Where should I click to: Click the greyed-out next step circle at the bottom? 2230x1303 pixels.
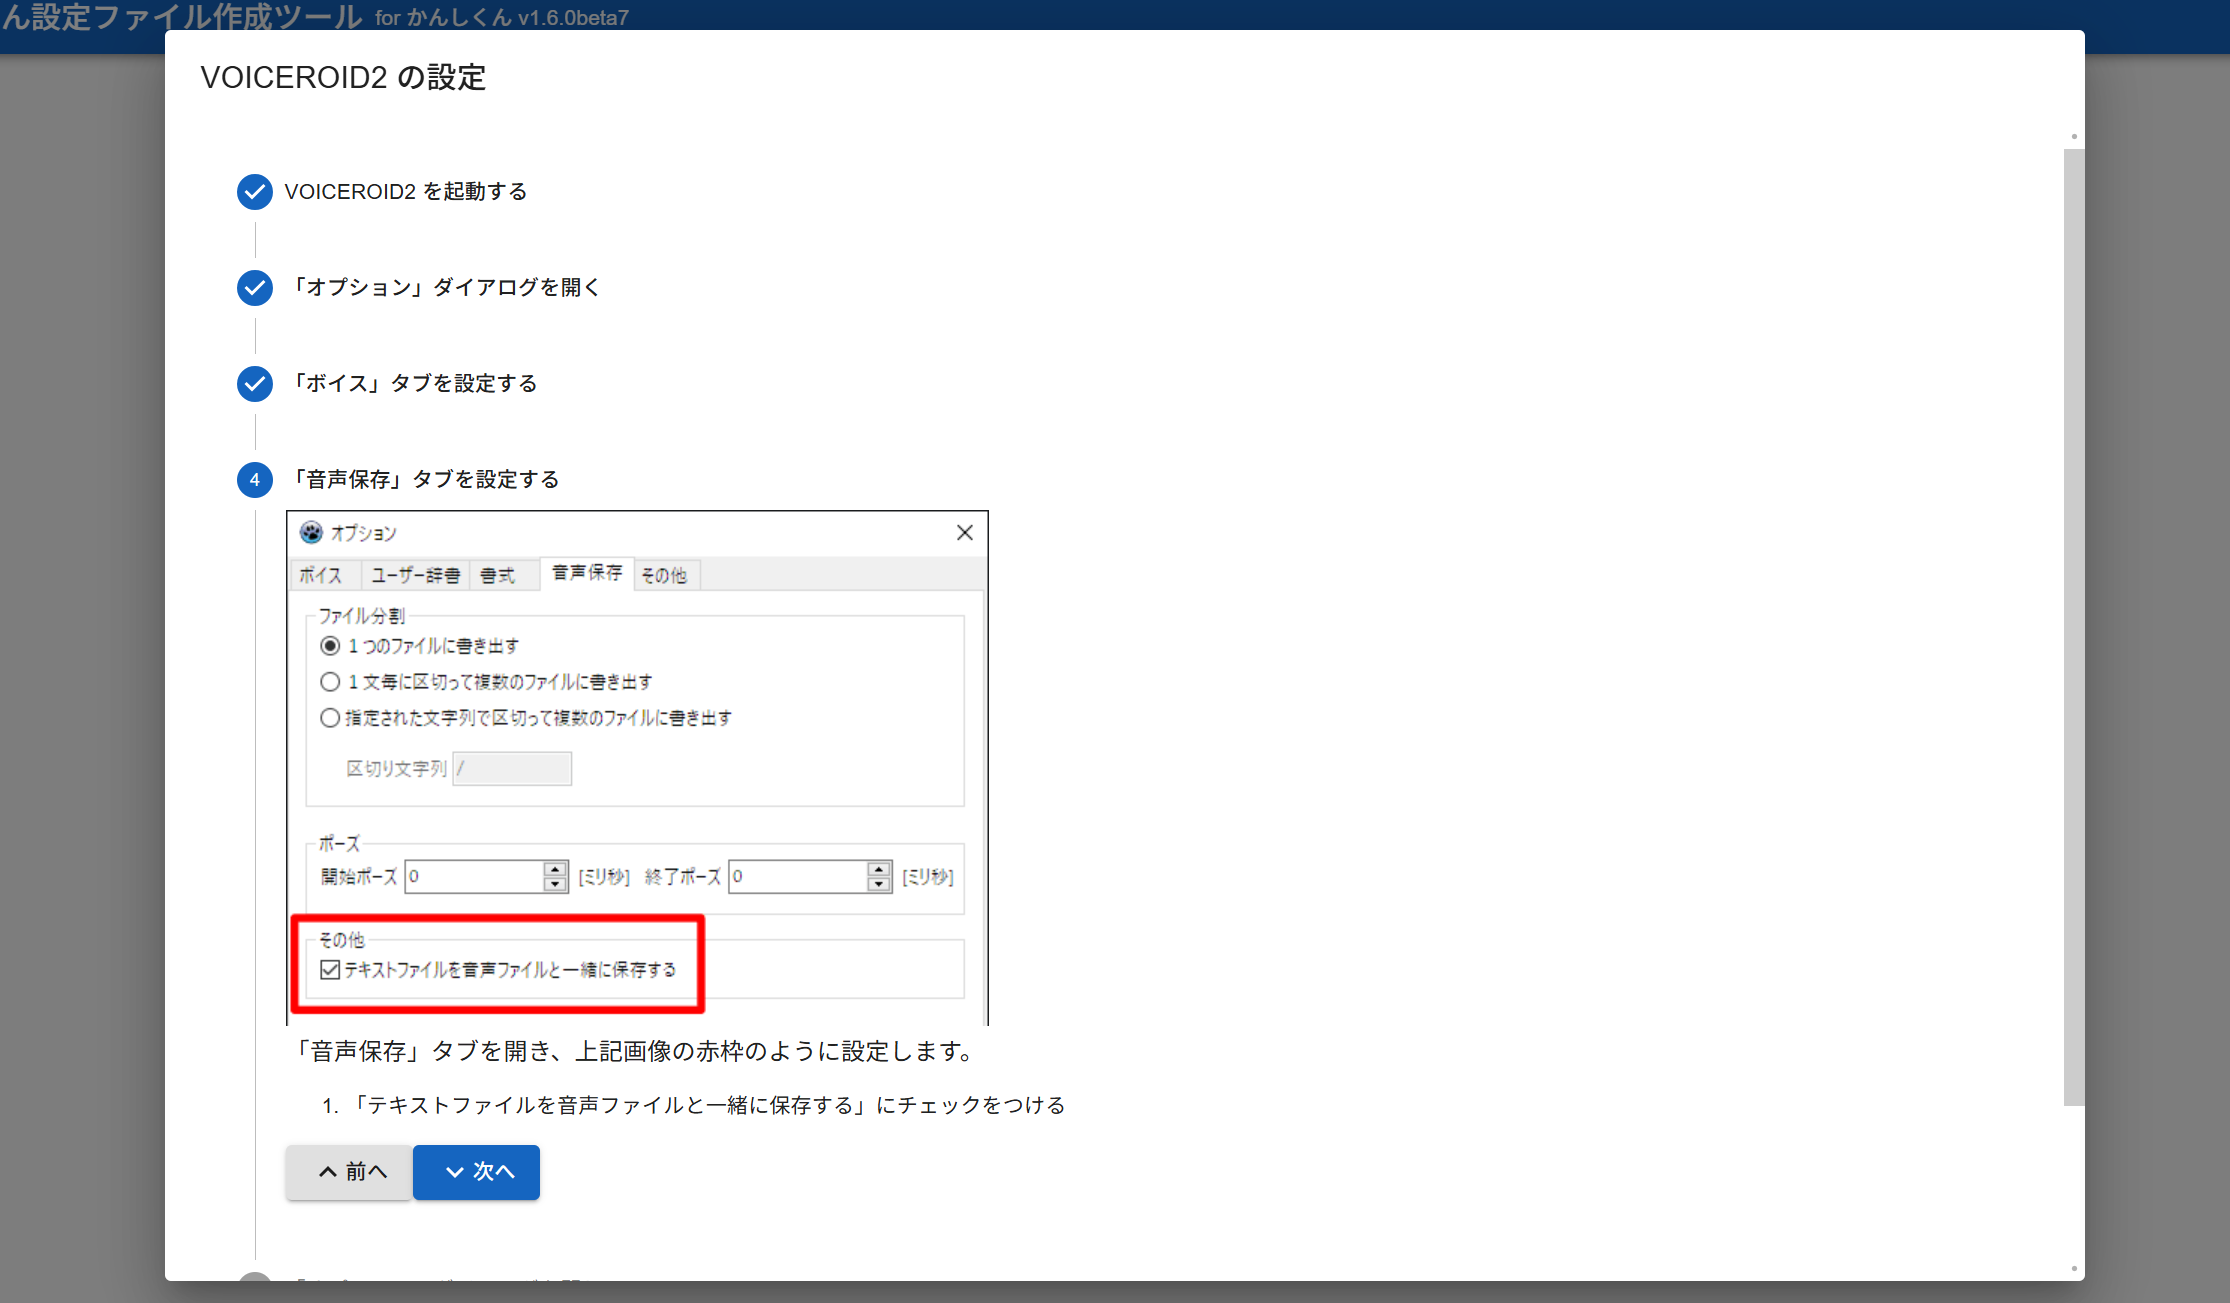point(254,1277)
